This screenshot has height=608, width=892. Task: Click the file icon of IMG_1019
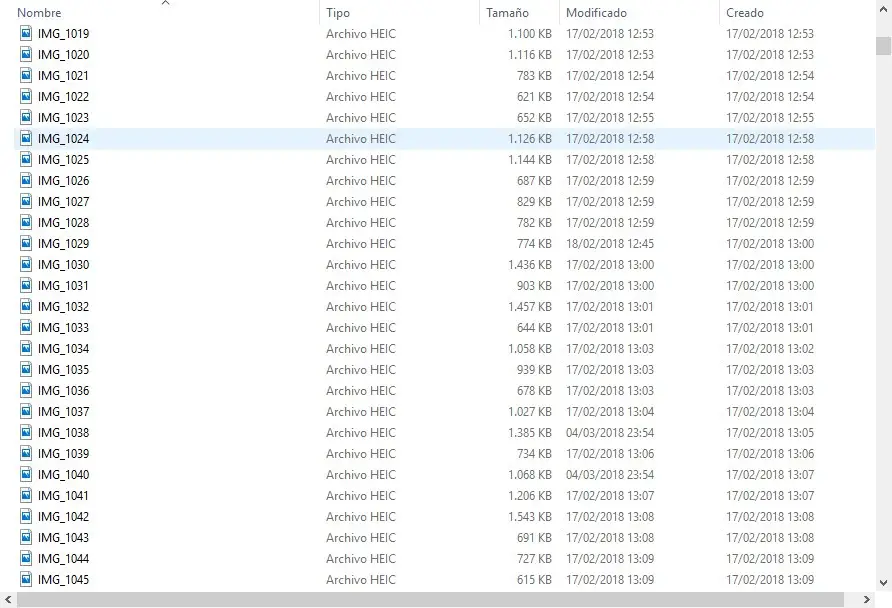(26, 33)
